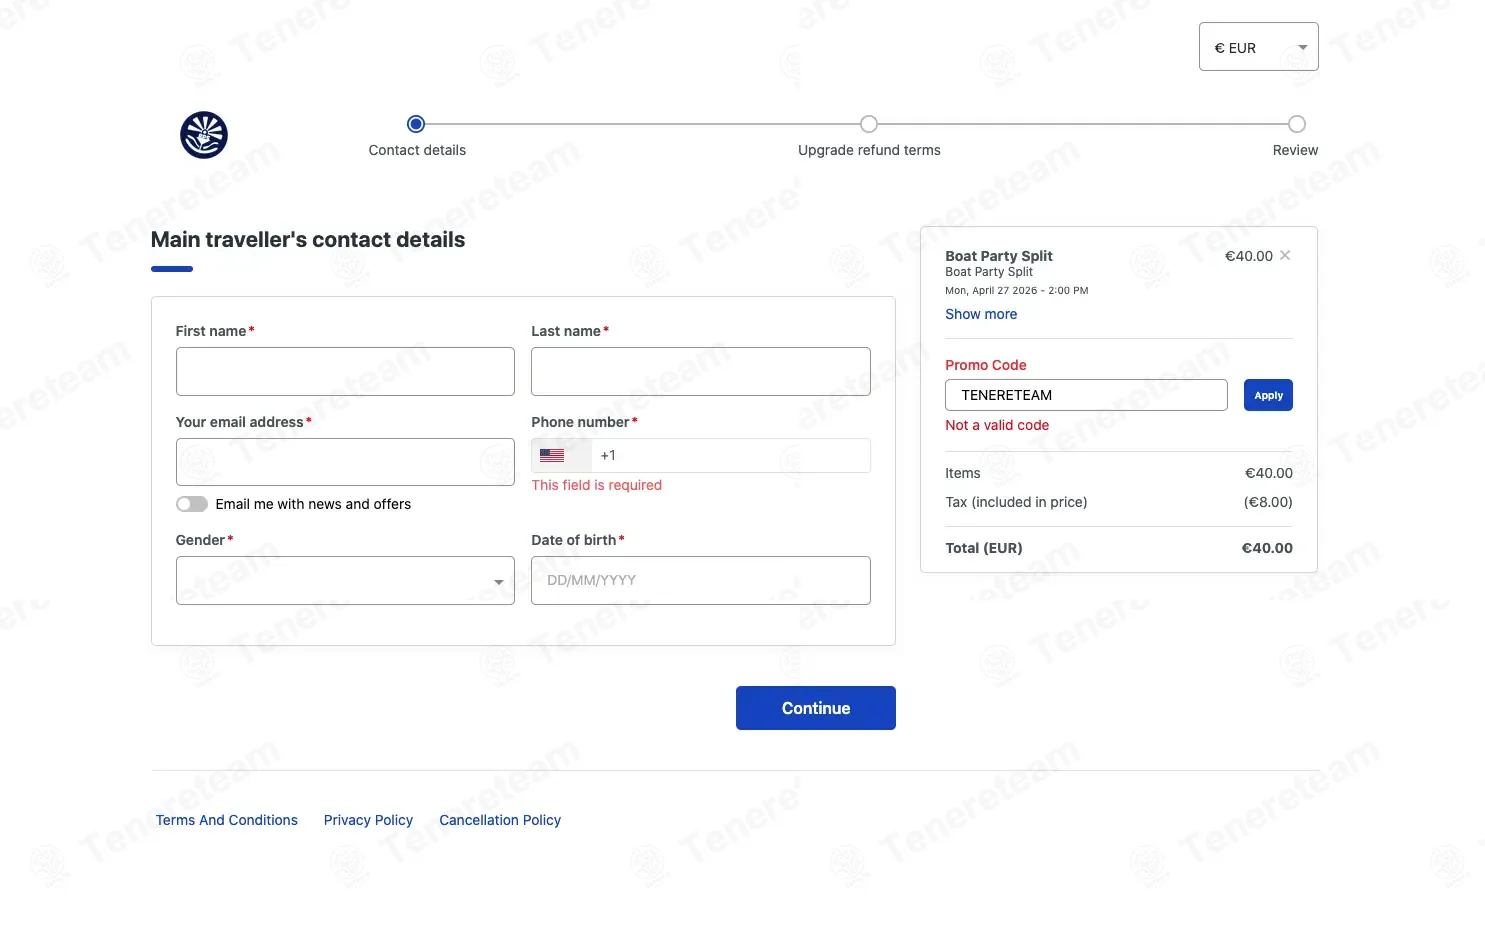Open the Privacy Policy link

(x=368, y=820)
